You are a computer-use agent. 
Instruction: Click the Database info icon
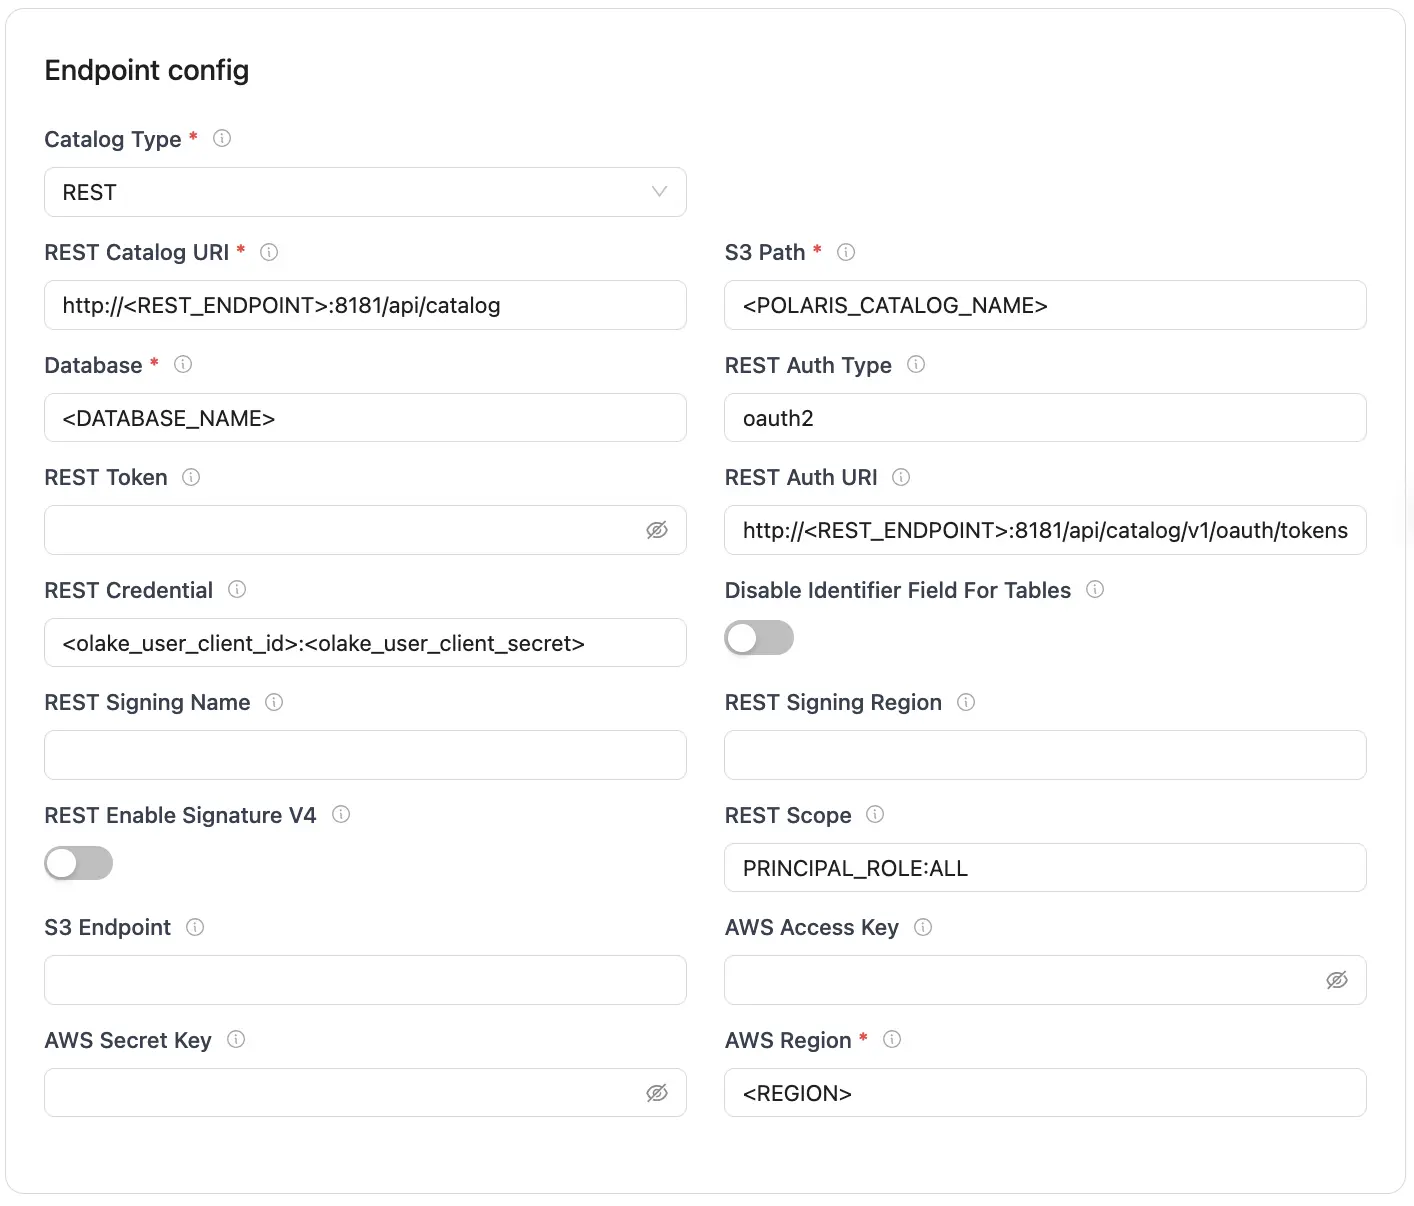tap(183, 365)
